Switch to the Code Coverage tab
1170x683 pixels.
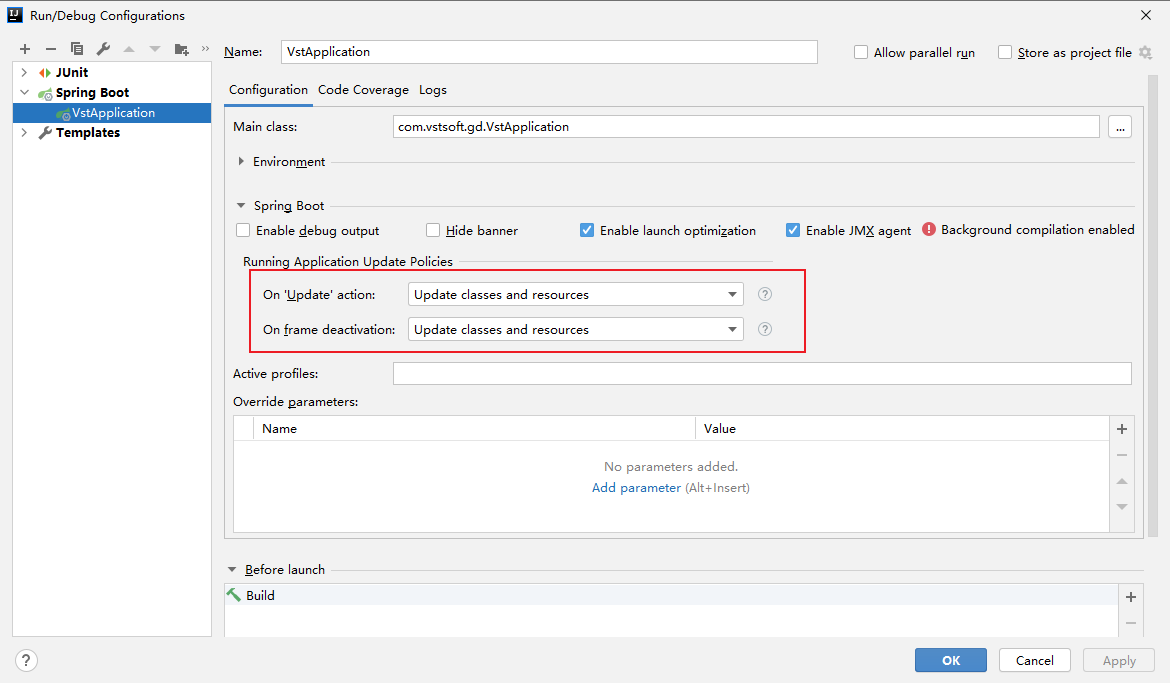pyautogui.click(x=363, y=90)
